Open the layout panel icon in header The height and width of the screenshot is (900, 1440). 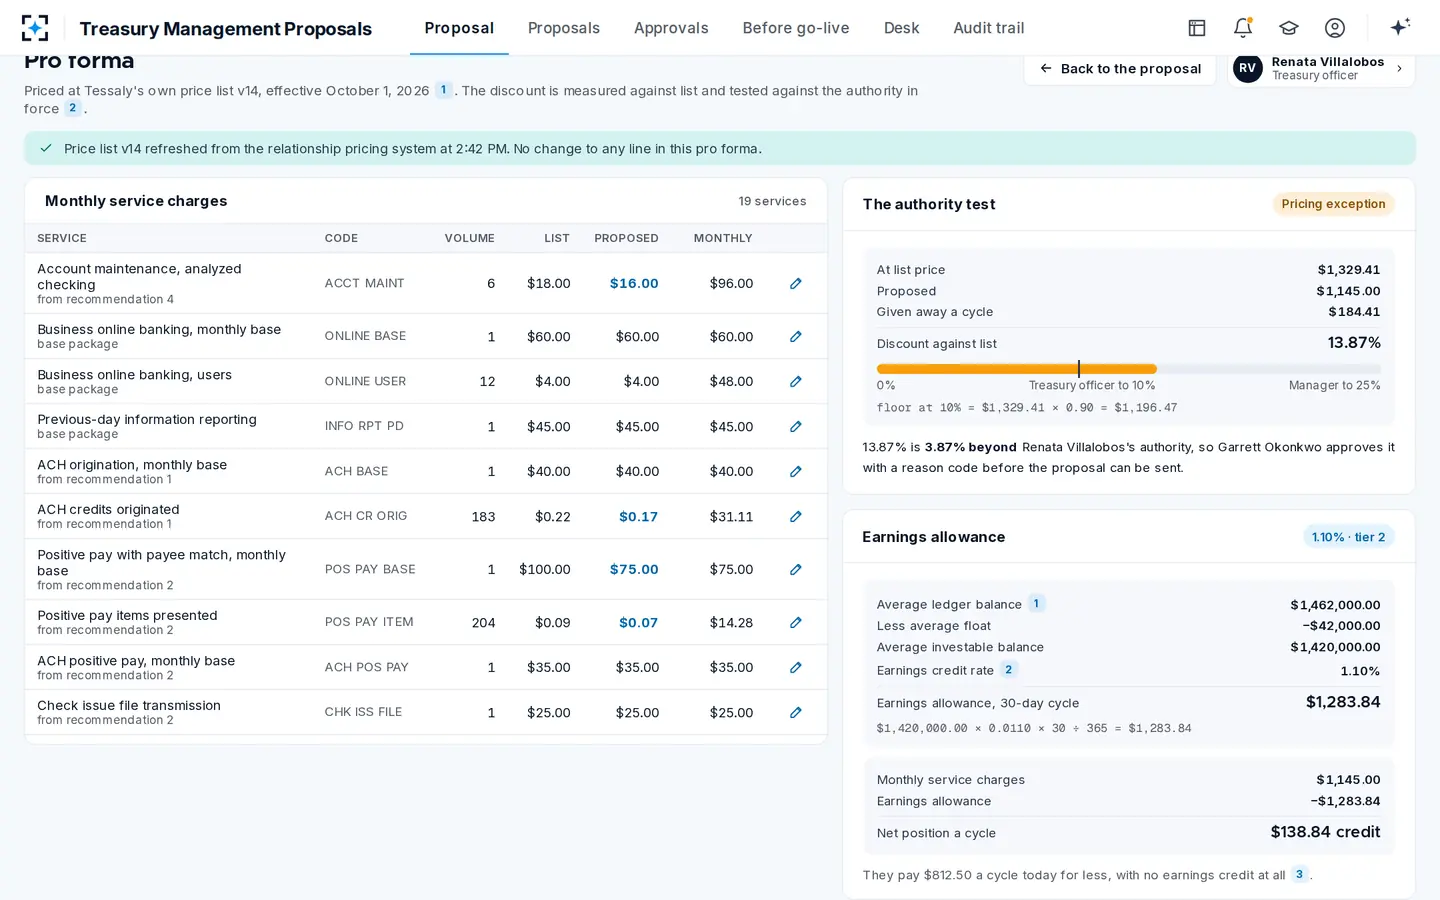pos(1197,28)
